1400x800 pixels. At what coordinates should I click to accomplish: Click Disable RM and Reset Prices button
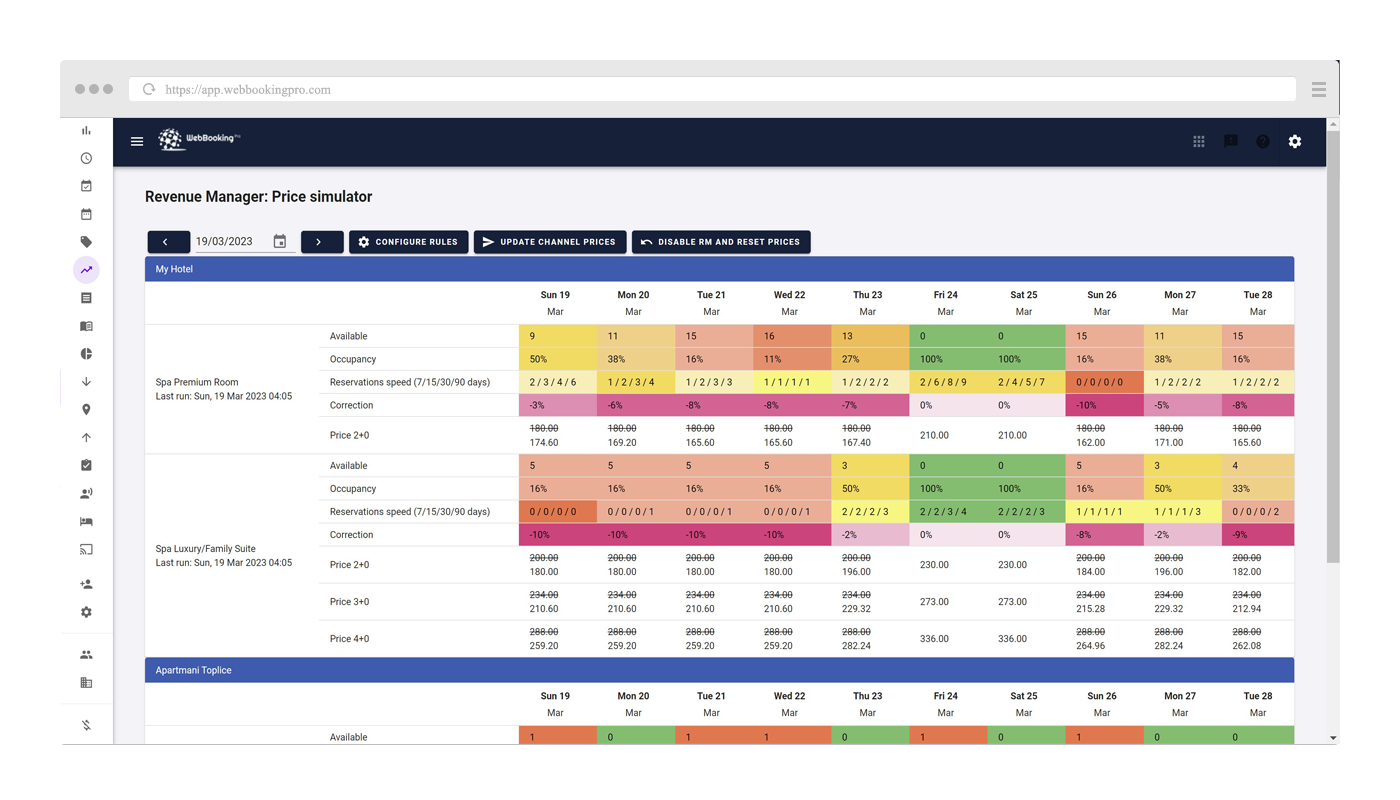point(721,242)
